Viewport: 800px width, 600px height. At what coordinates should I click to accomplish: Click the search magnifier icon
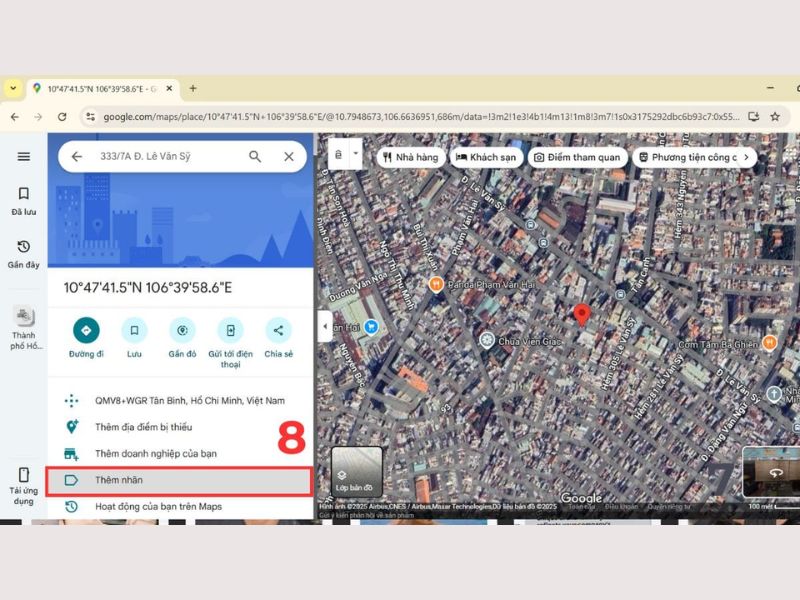(255, 157)
